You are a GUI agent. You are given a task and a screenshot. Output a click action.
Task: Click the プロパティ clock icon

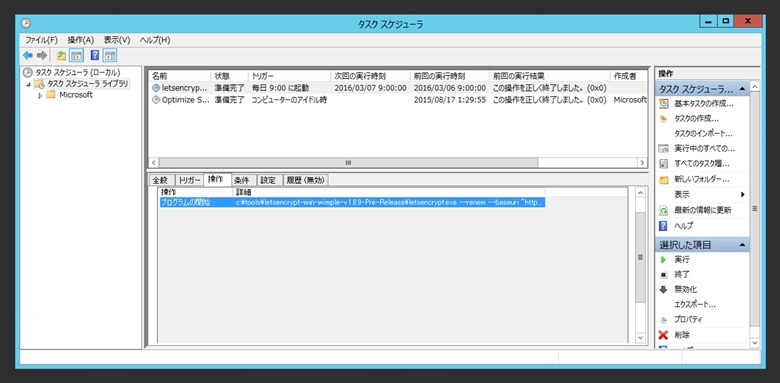tap(663, 320)
